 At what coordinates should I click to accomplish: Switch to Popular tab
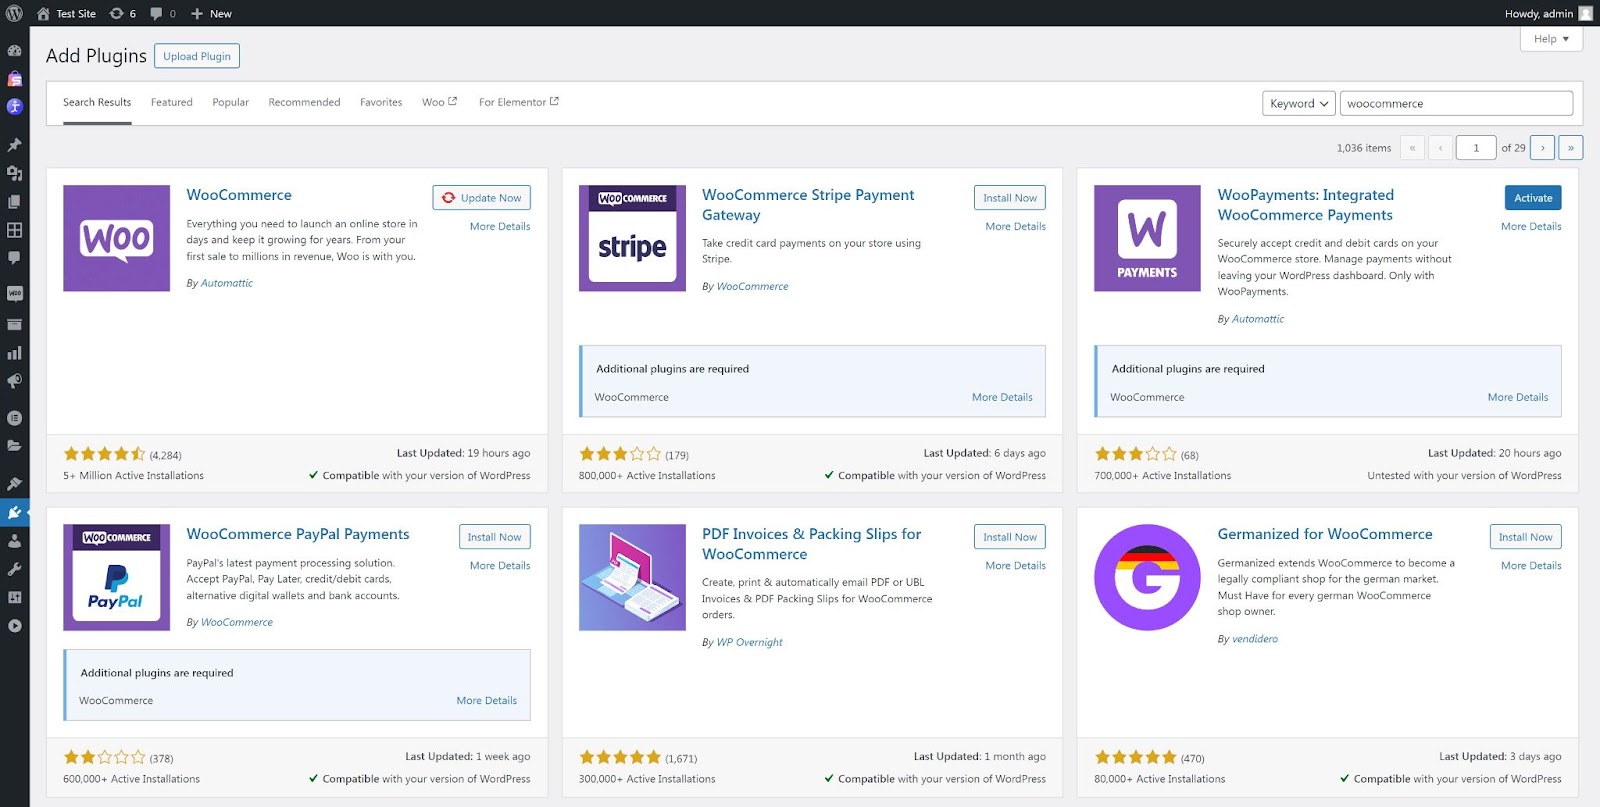pos(230,102)
